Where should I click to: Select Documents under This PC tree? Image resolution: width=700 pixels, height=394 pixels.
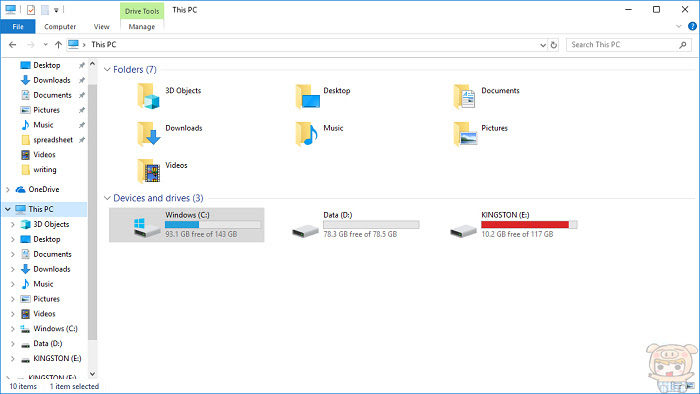coord(52,254)
